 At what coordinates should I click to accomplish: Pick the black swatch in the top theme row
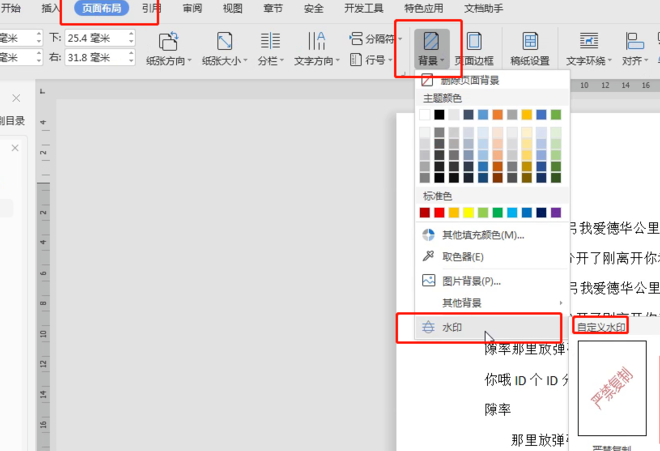pos(439,115)
